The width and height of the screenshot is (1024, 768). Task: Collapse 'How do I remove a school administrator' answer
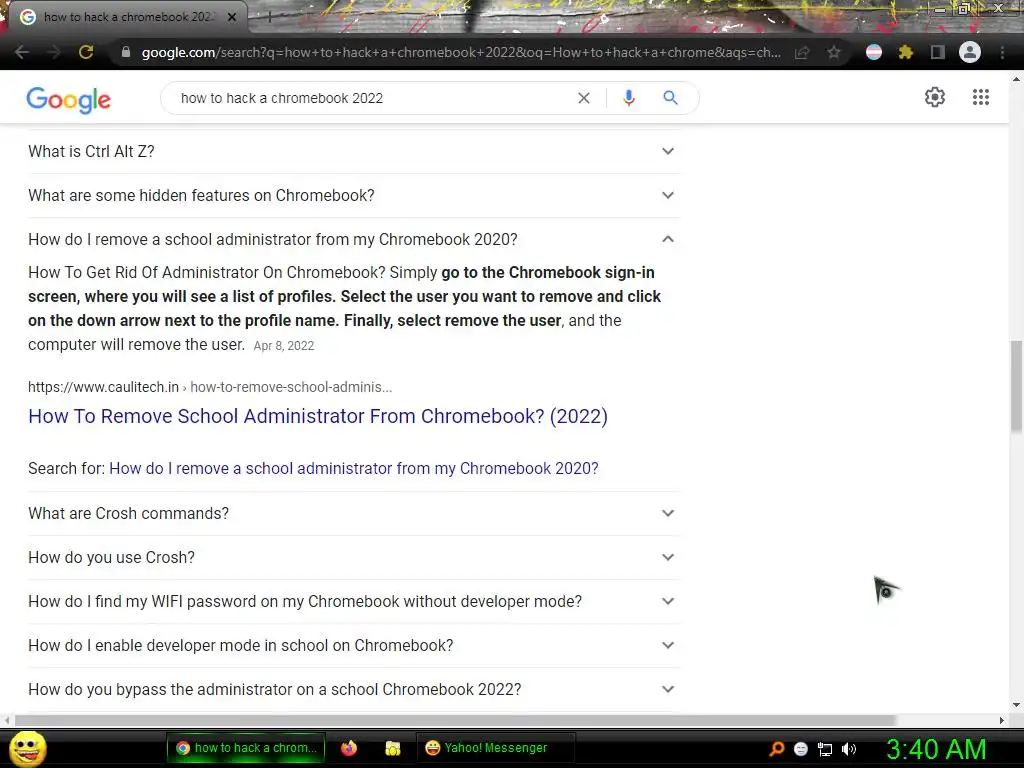(353, 240)
